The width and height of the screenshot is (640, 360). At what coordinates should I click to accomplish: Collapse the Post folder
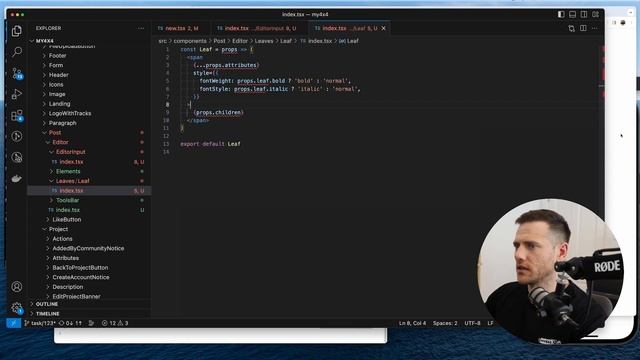pos(89,132)
